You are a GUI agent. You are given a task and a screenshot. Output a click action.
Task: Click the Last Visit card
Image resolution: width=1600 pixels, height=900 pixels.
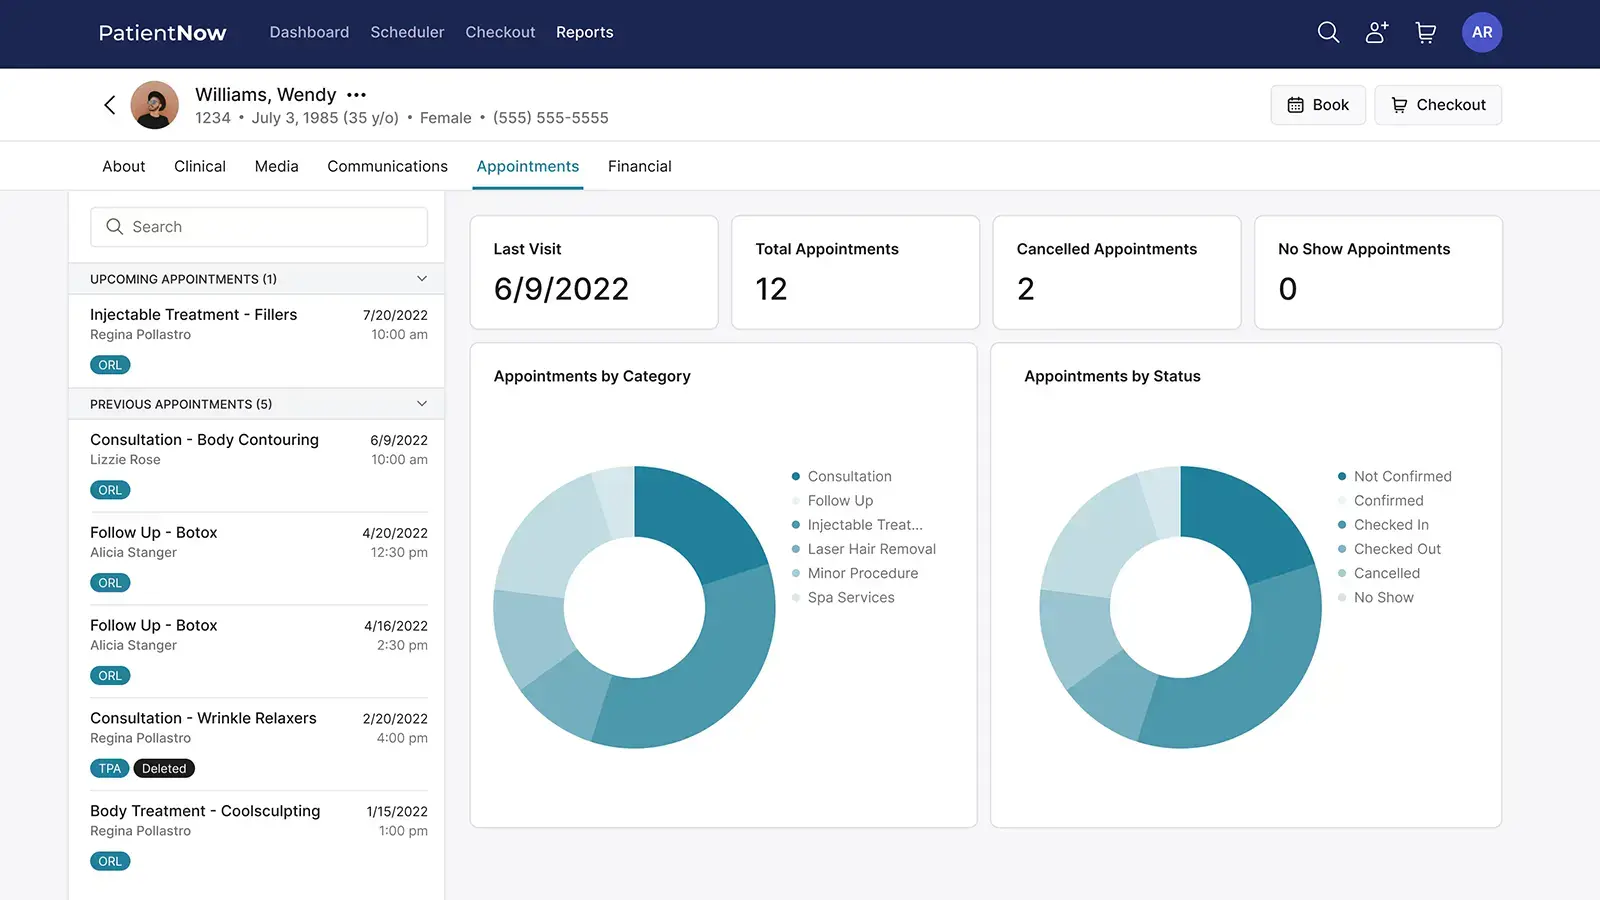594,272
